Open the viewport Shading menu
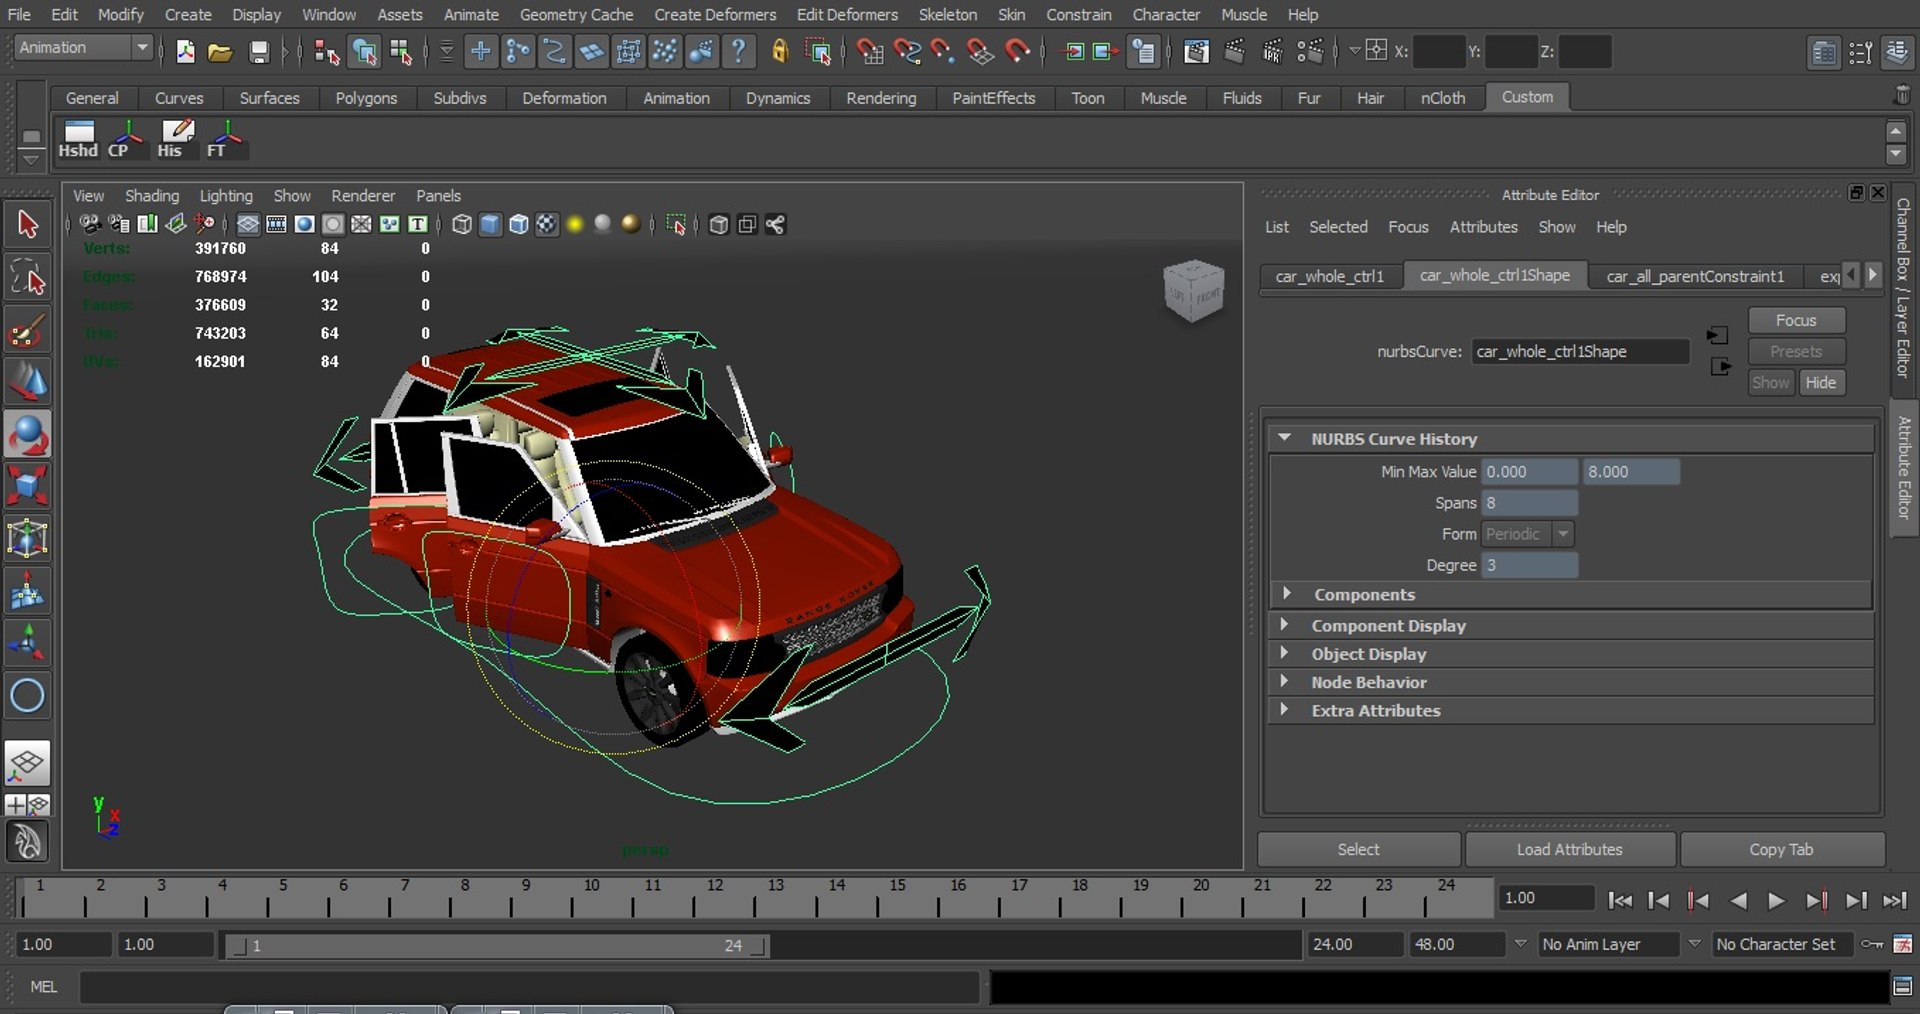Viewport: 1920px width, 1014px height. (x=152, y=196)
